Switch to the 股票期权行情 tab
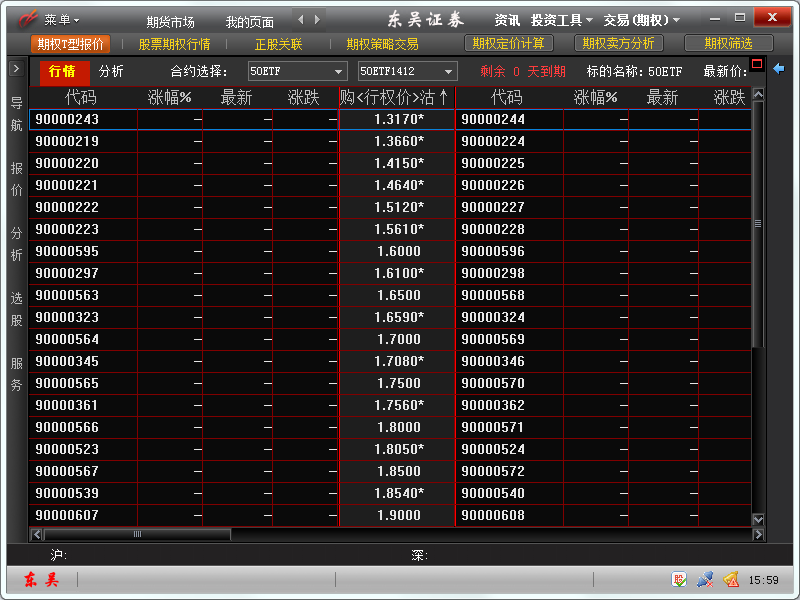Screen dimensions: 800x600 click(x=174, y=44)
